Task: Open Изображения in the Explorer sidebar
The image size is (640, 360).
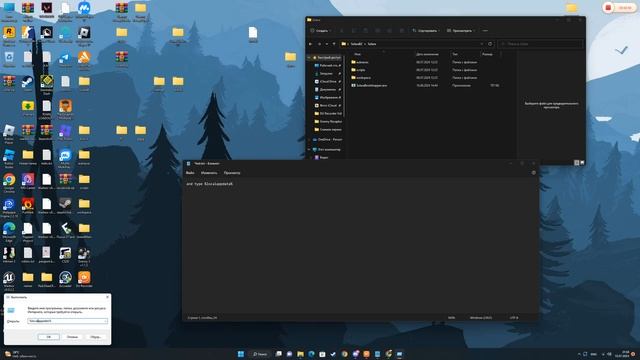Action: click(328, 98)
